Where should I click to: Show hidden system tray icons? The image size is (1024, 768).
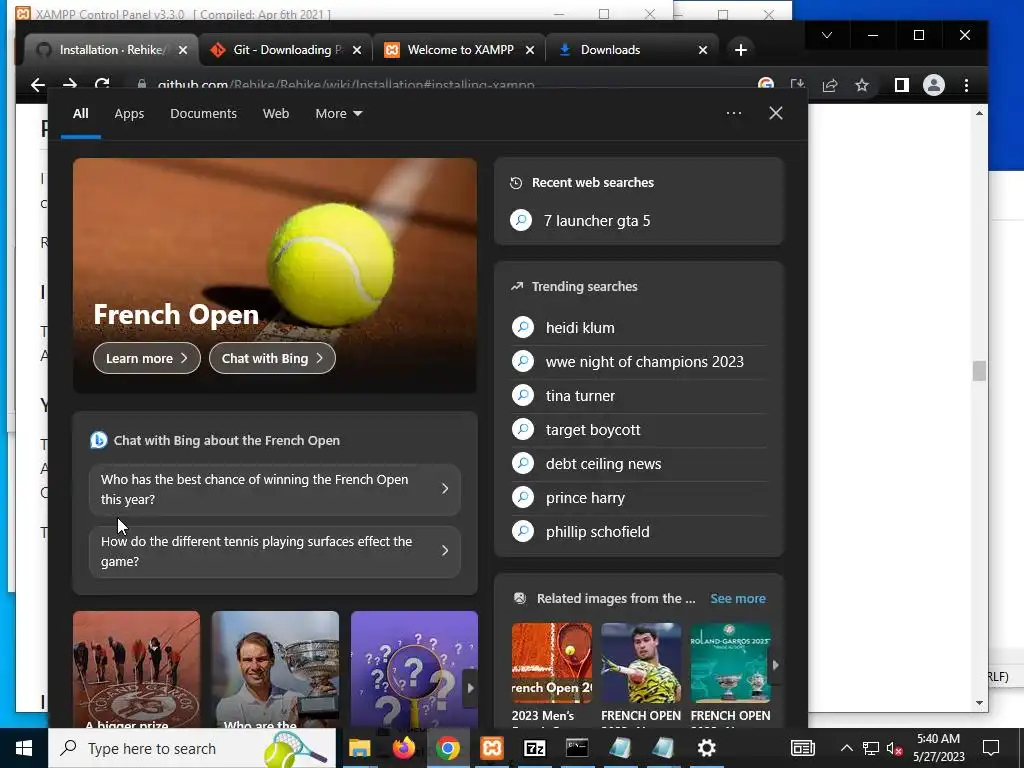click(846, 748)
